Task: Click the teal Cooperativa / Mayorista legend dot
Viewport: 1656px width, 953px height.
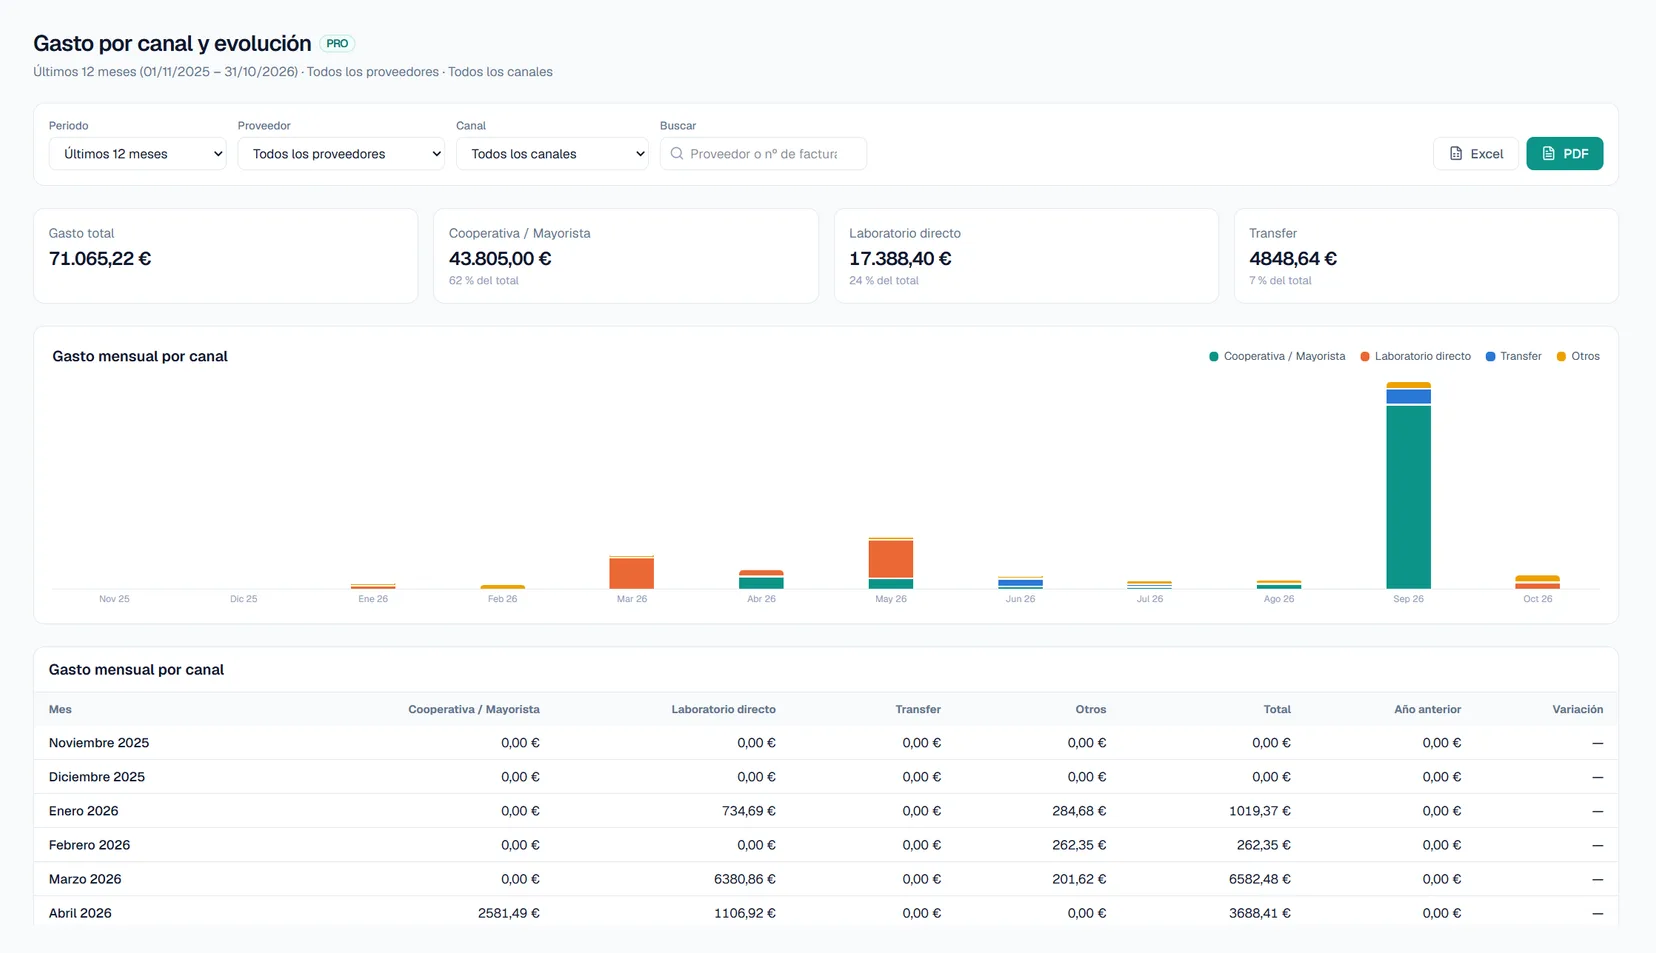Action: pyautogui.click(x=1214, y=356)
